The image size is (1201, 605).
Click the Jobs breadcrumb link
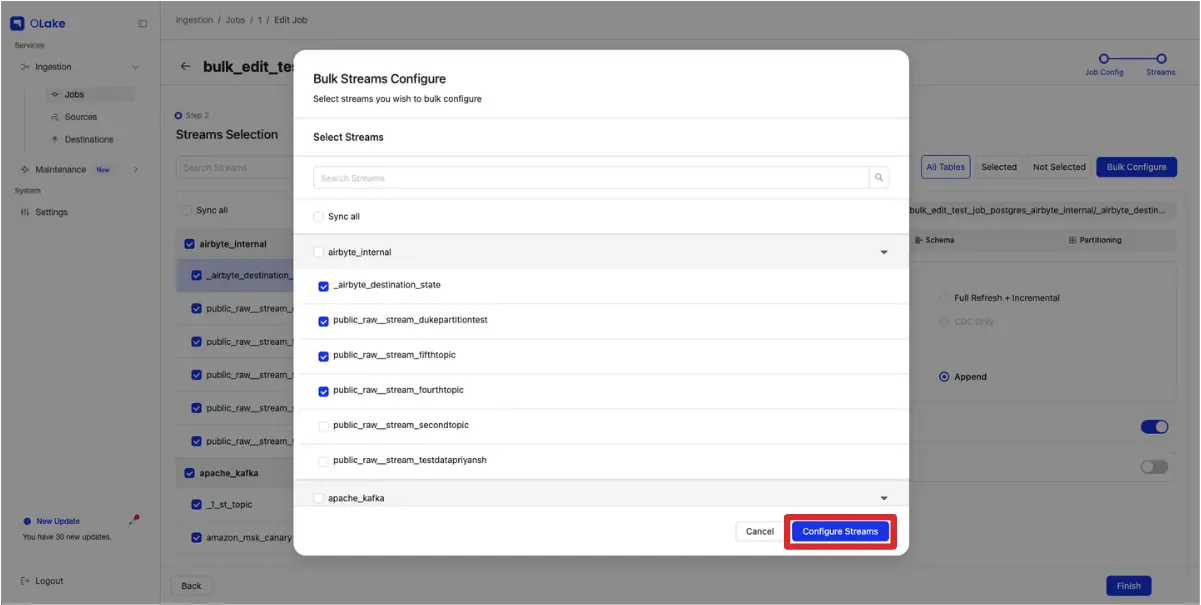click(x=235, y=20)
